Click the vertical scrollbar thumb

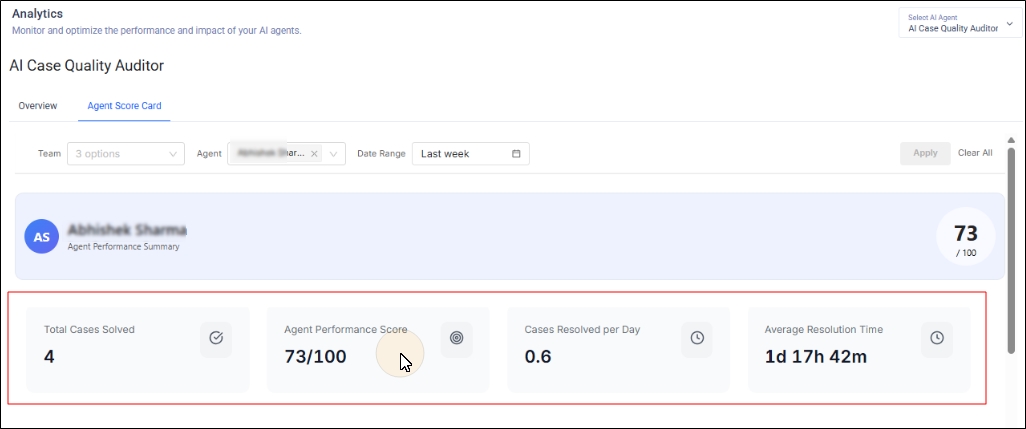[1011, 250]
